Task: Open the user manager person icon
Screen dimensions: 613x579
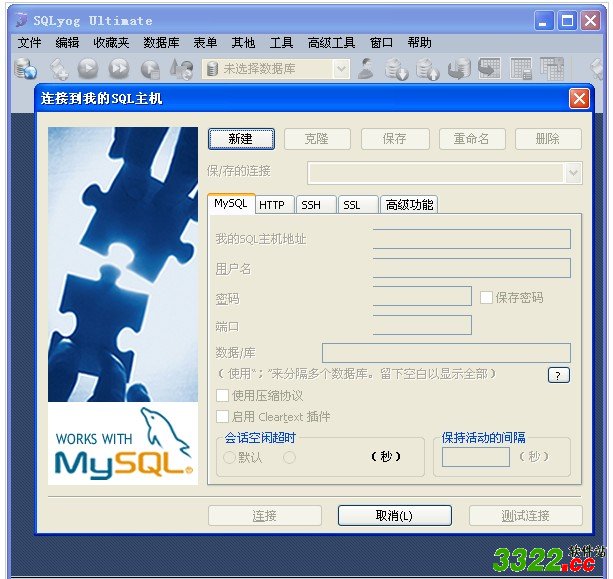Action: (x=366, y=69)
